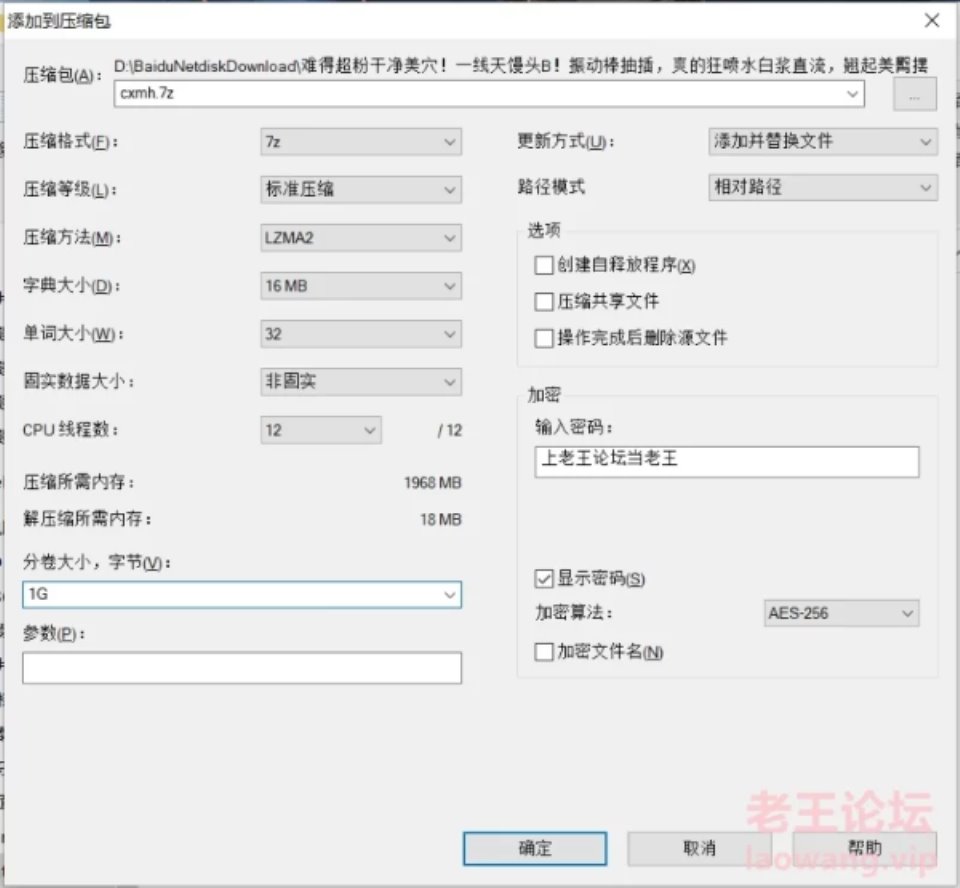
Task: Enable delete source files after compression
Action: click(544, 337)
